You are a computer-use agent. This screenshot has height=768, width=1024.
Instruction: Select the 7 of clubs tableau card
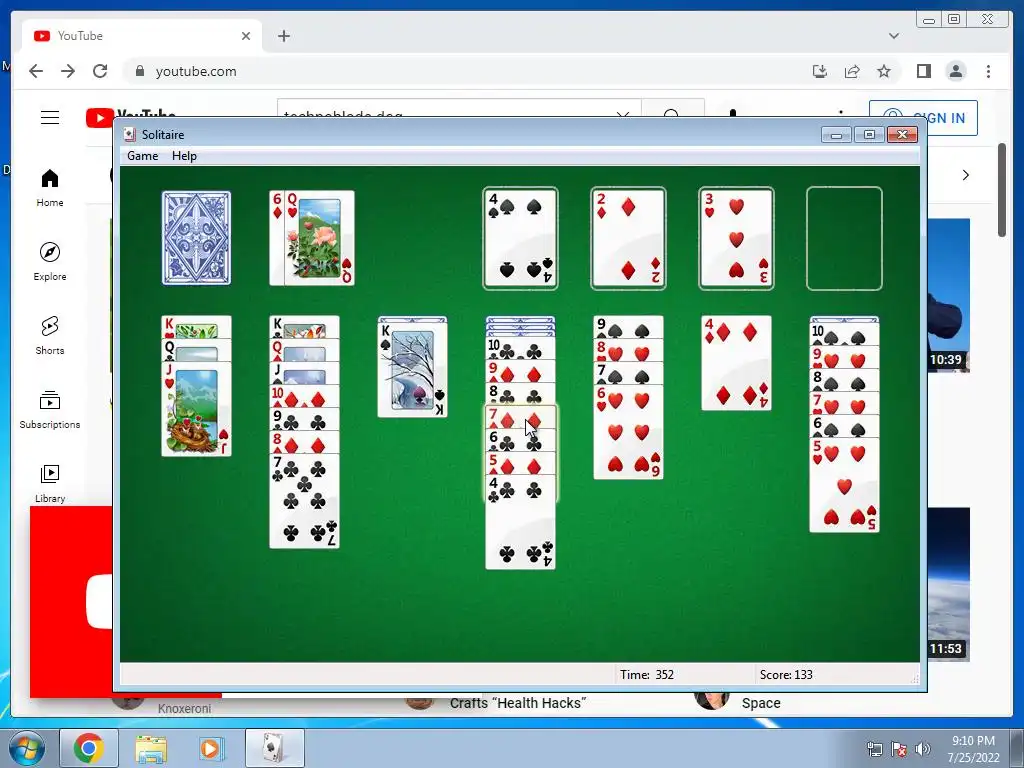click(304, 501)
